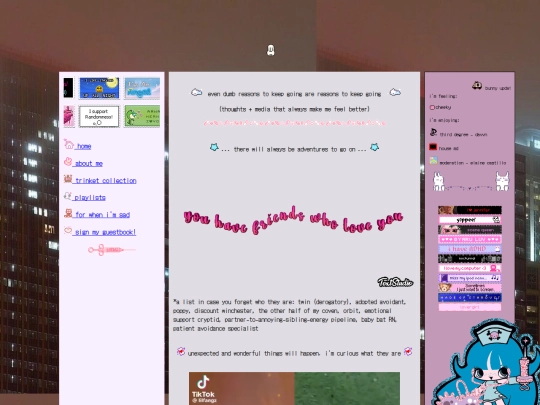The width and height of the screenshot is (540, 405).
Task: Open the for when i'm sad link
Action: (102, 215)
